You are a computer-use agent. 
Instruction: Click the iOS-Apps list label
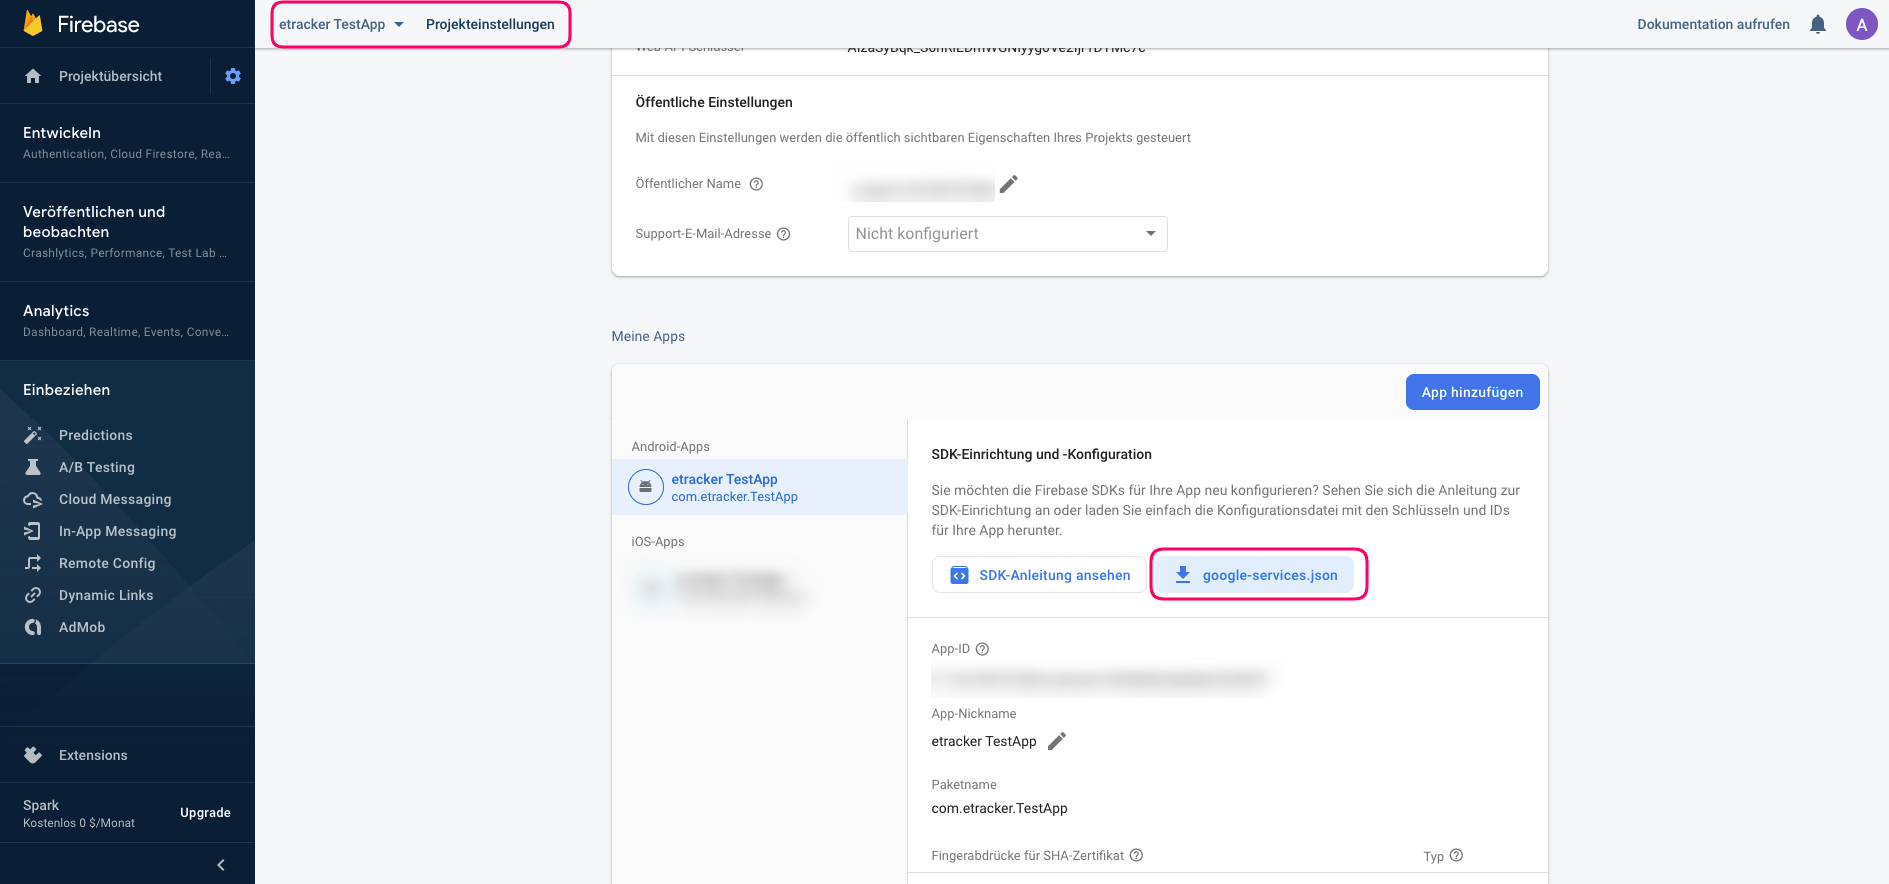click(x=658, y=542)
